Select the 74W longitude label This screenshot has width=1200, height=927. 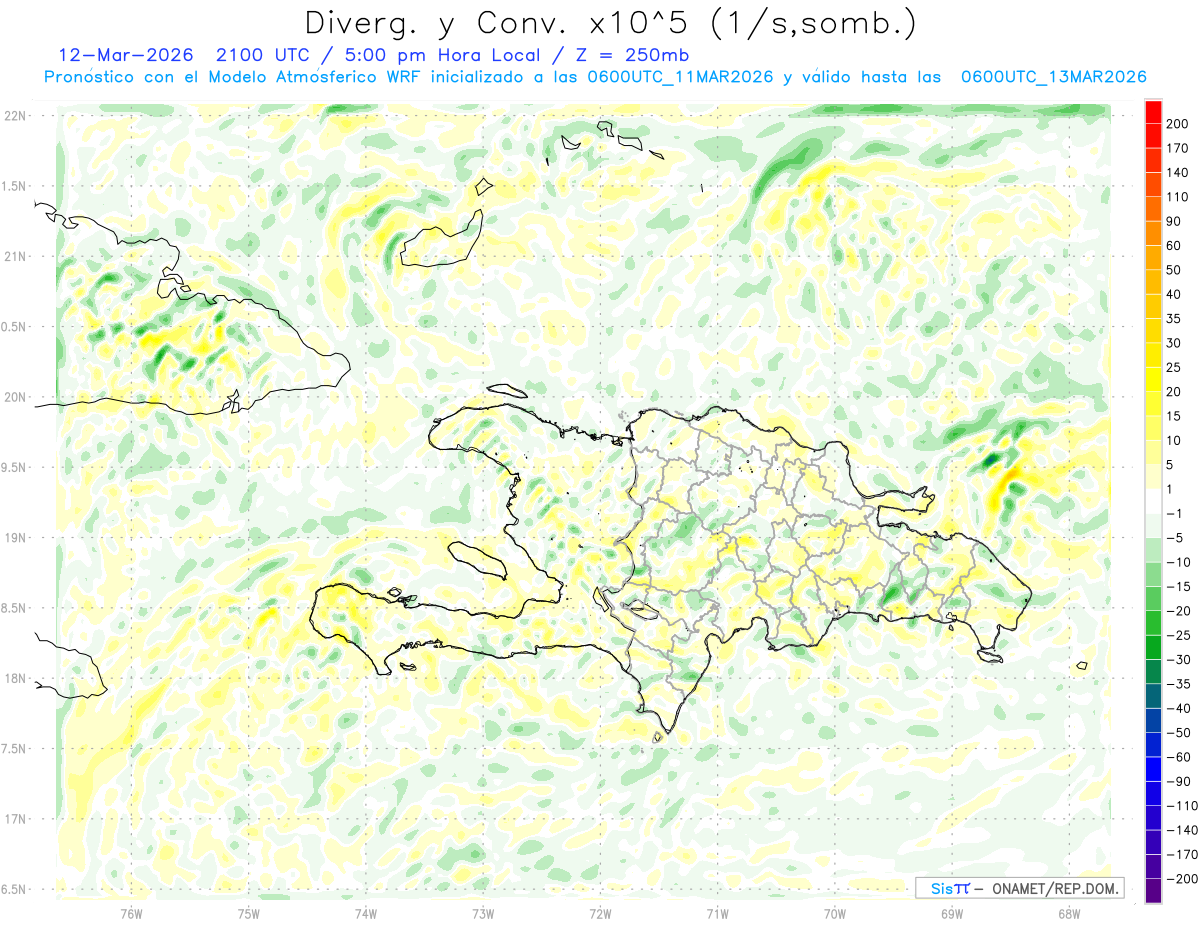365,912
